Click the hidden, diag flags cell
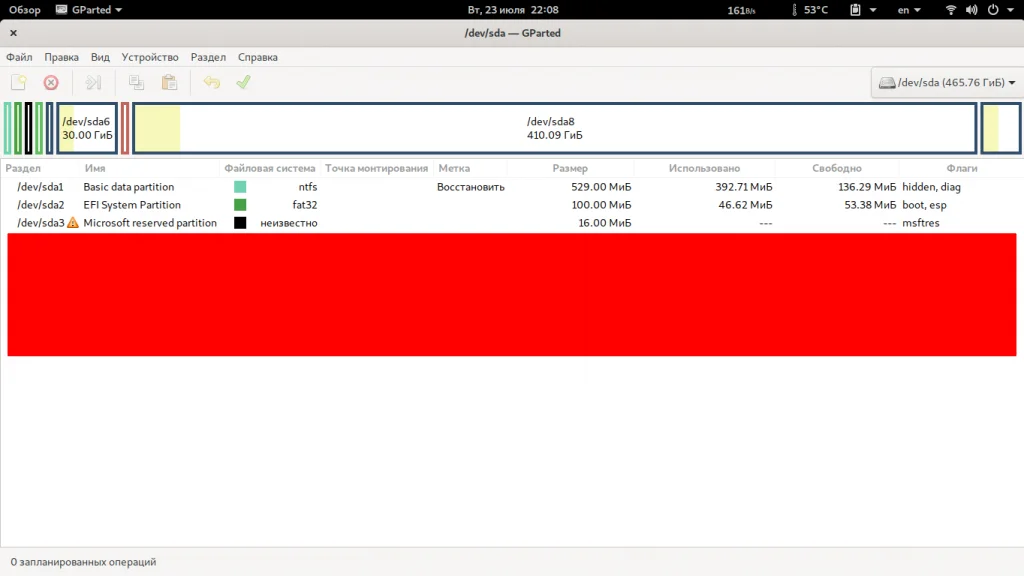Viewport: 1024px width, 576px height. [931, 187]
